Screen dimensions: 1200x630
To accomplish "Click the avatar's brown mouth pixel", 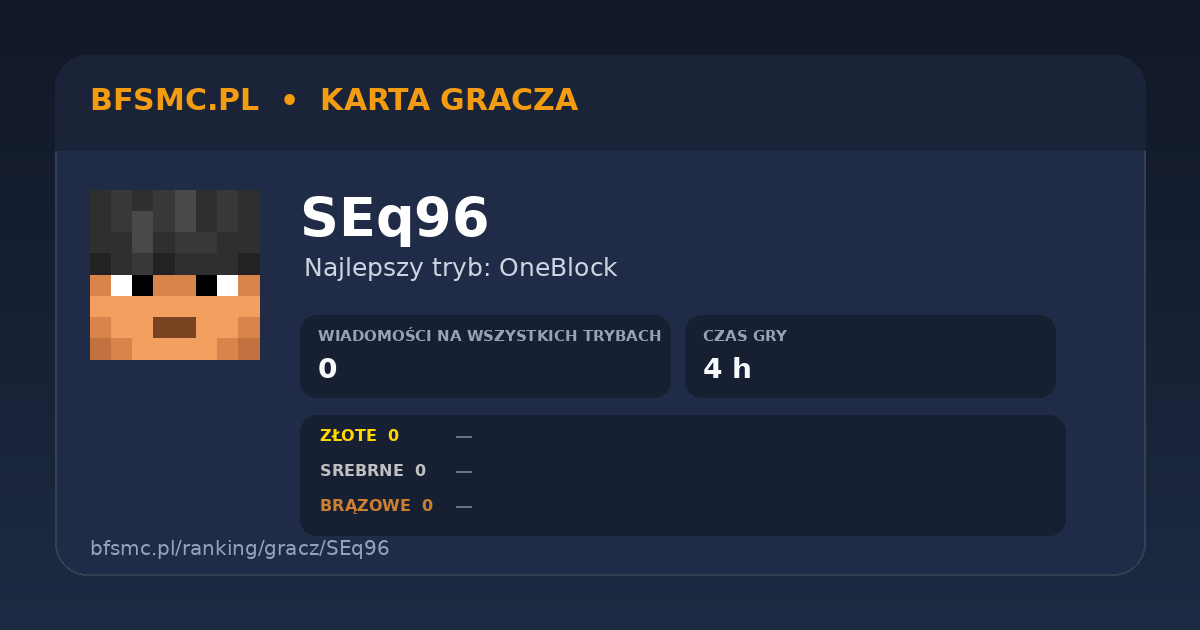I will point(174,327).
